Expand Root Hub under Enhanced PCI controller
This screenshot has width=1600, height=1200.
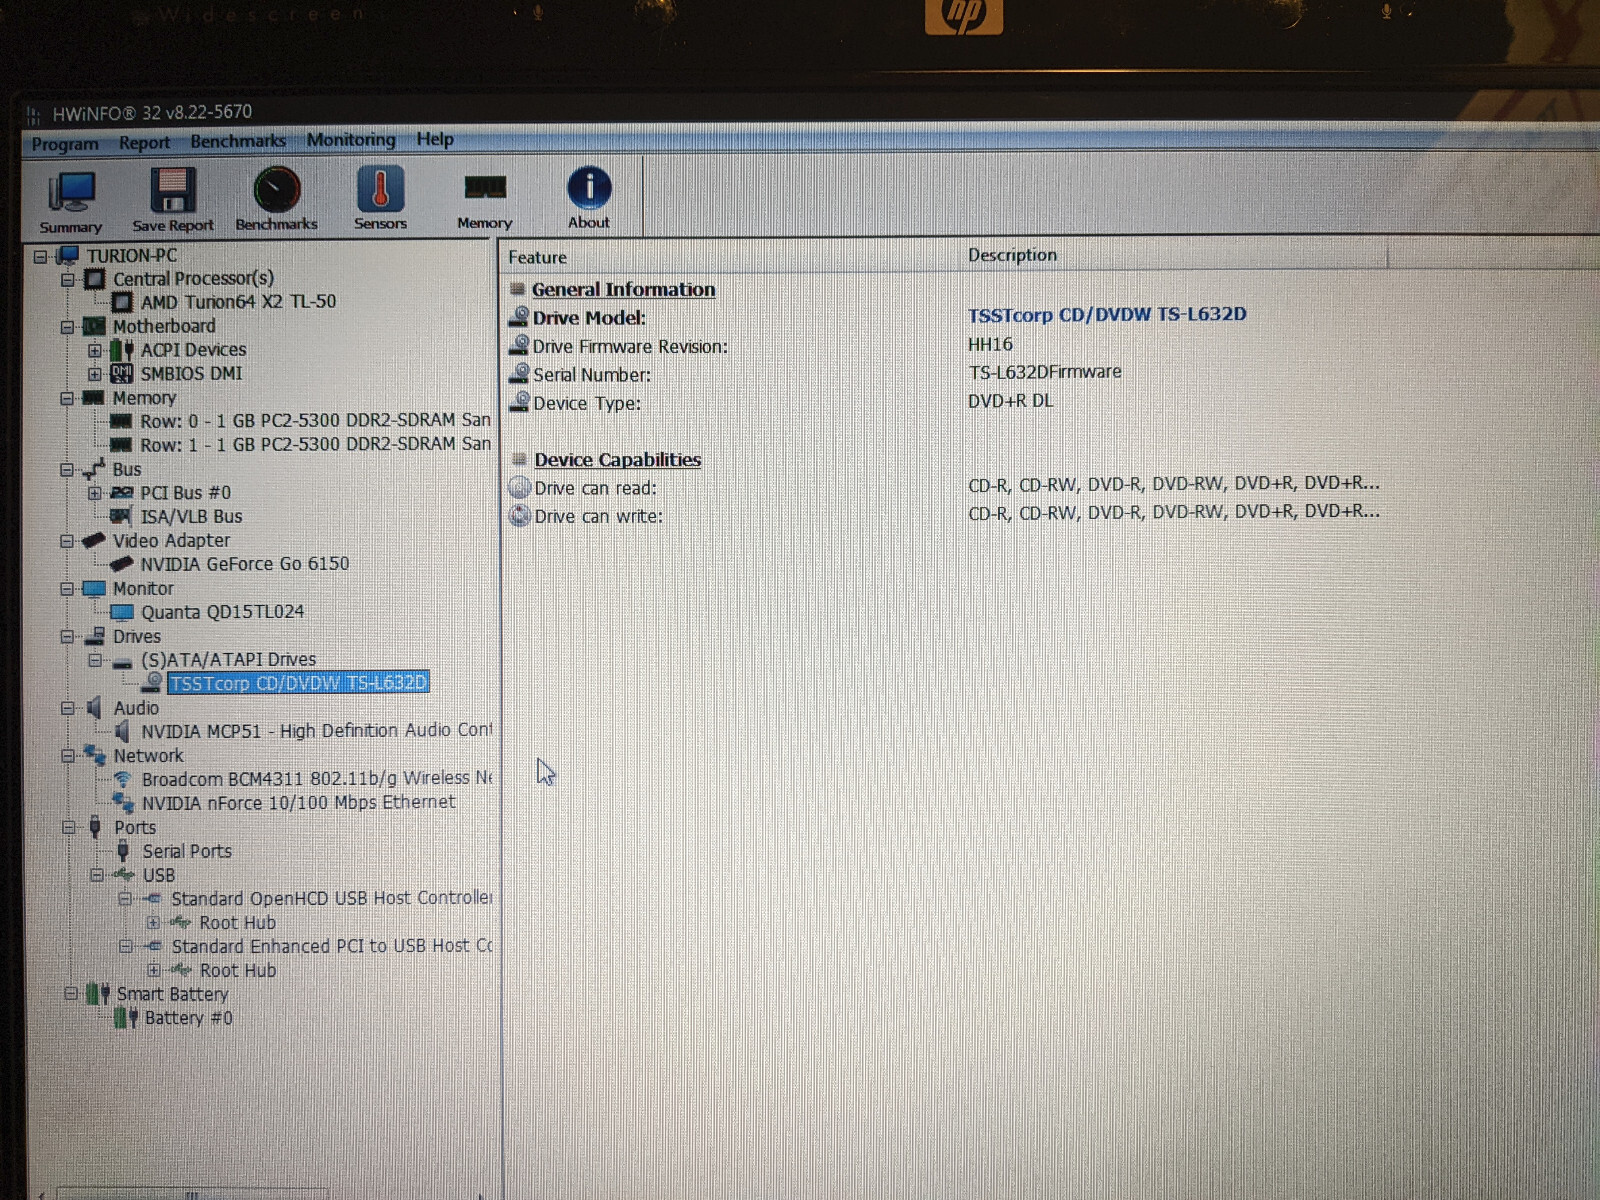[x=154, y=970]
